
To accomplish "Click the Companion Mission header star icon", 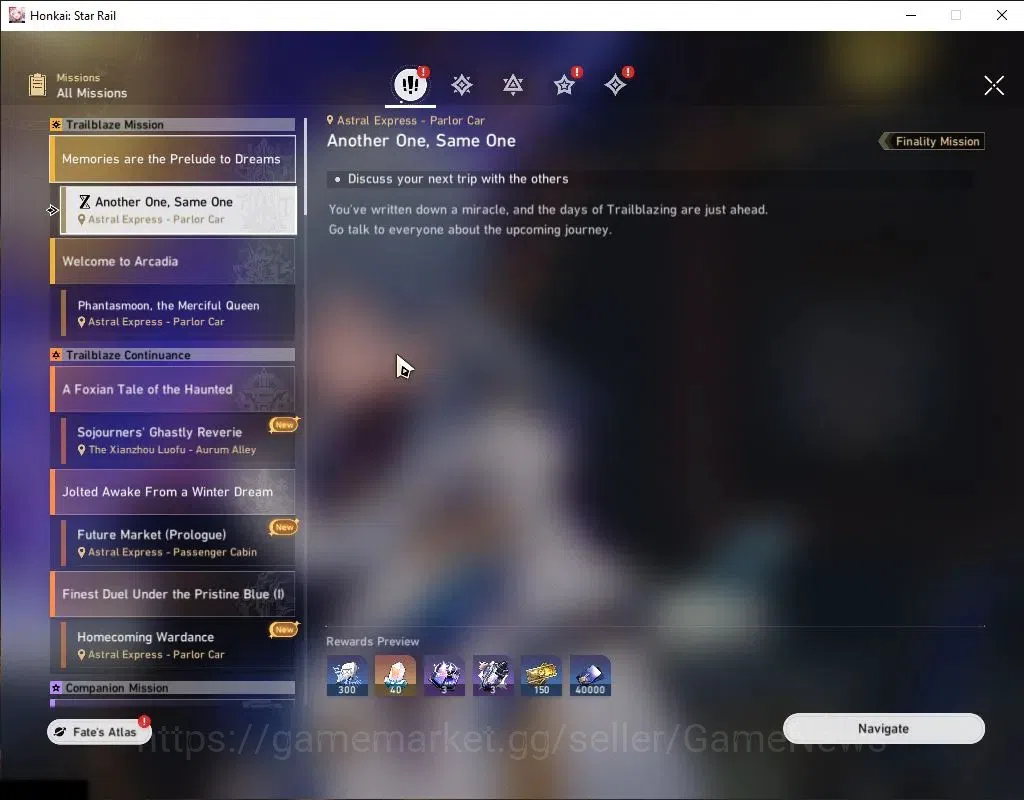I will (x=56, y=688).
